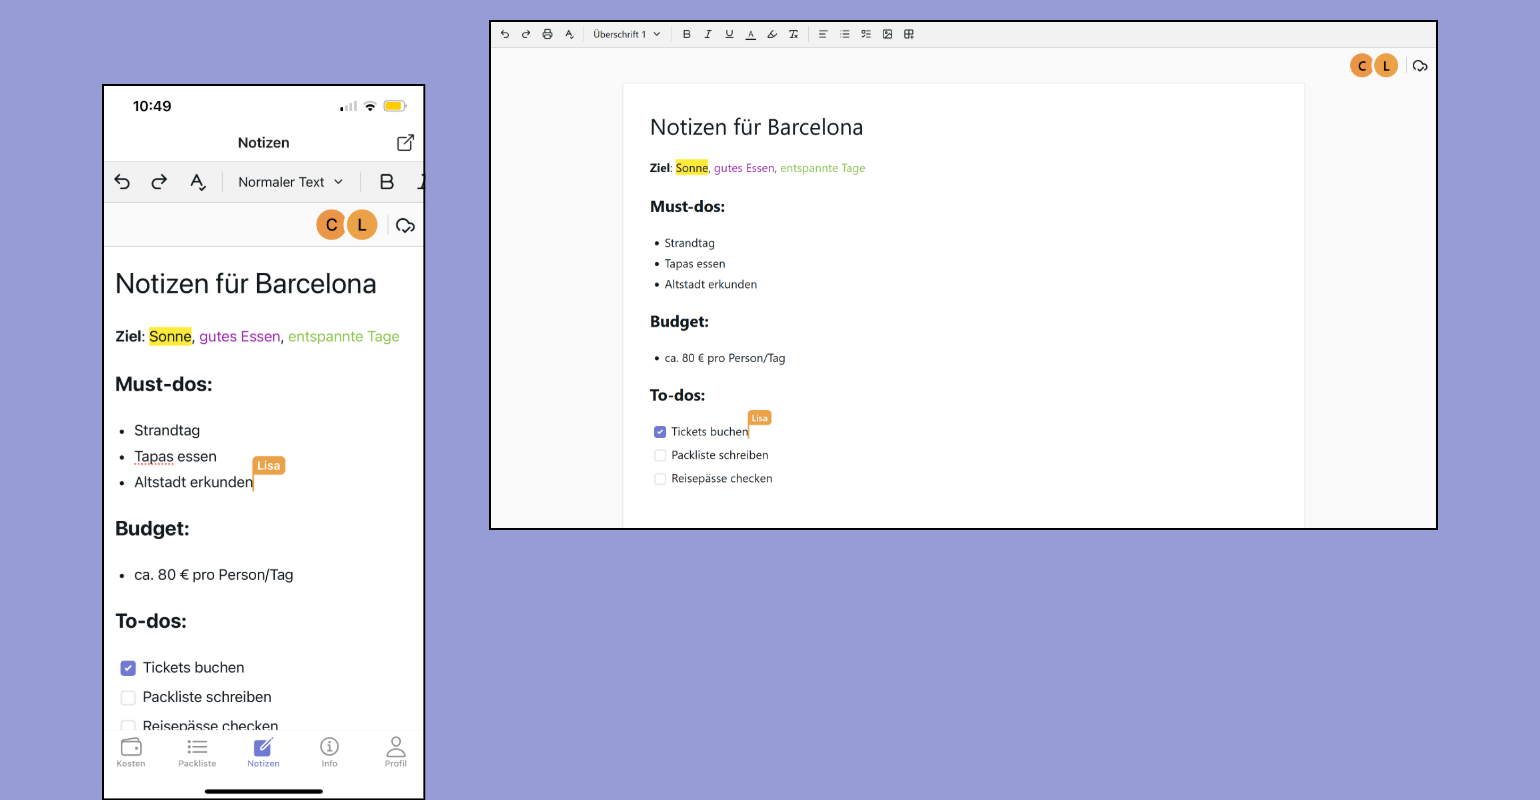This screenshot has width=1540, height=800.
Task: Click the cloud sync status button on desktop
Action: (1420, 66)
